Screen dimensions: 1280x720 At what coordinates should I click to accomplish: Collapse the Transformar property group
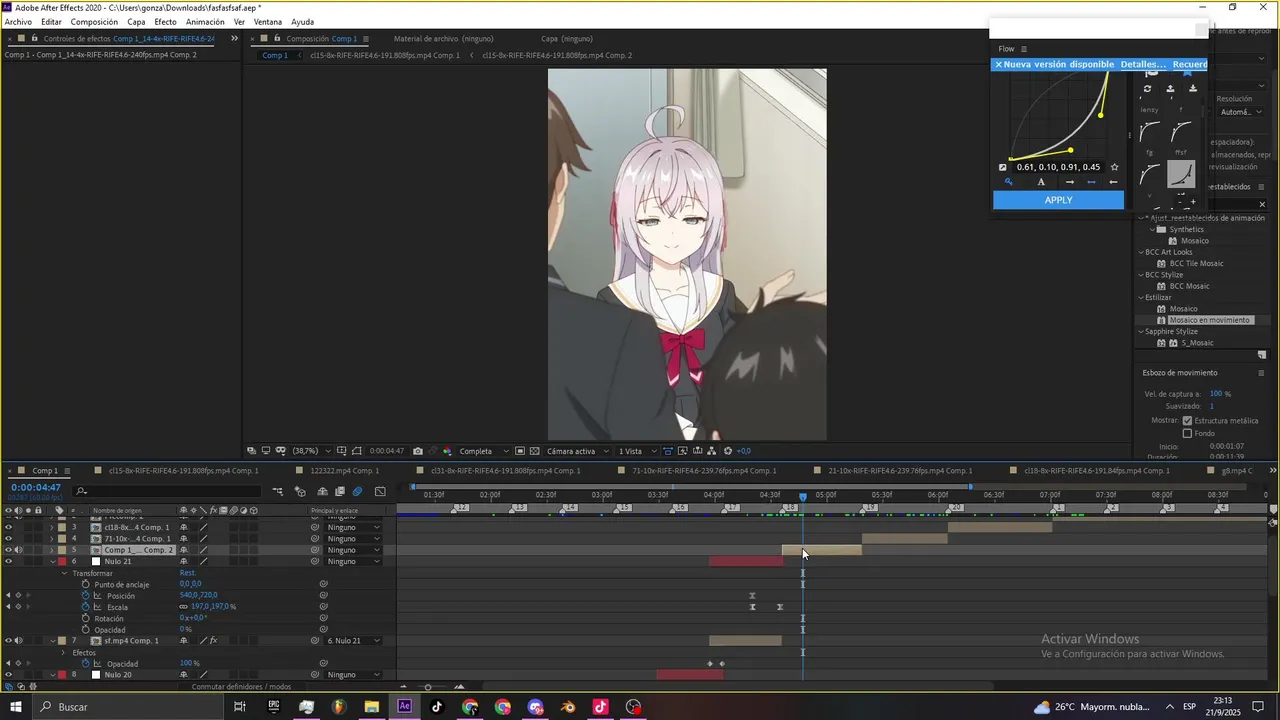tap(64, 573)
